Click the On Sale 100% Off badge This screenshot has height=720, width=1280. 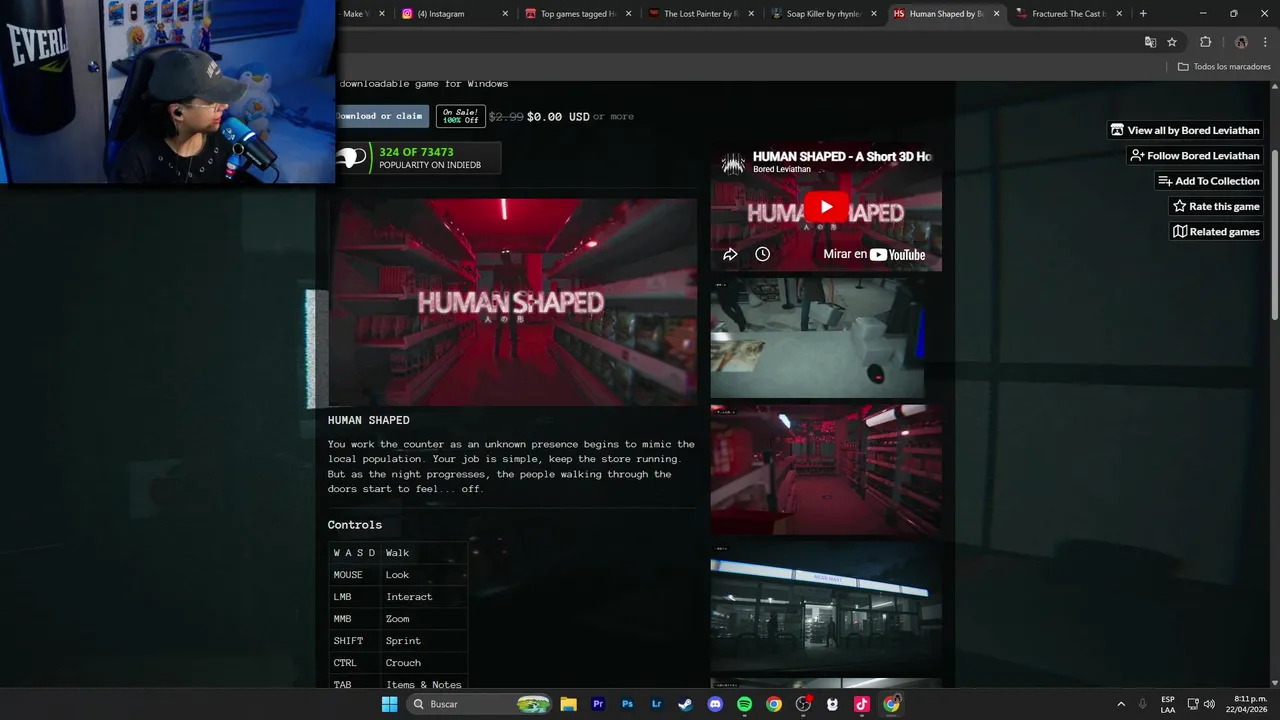pos(460,116)
